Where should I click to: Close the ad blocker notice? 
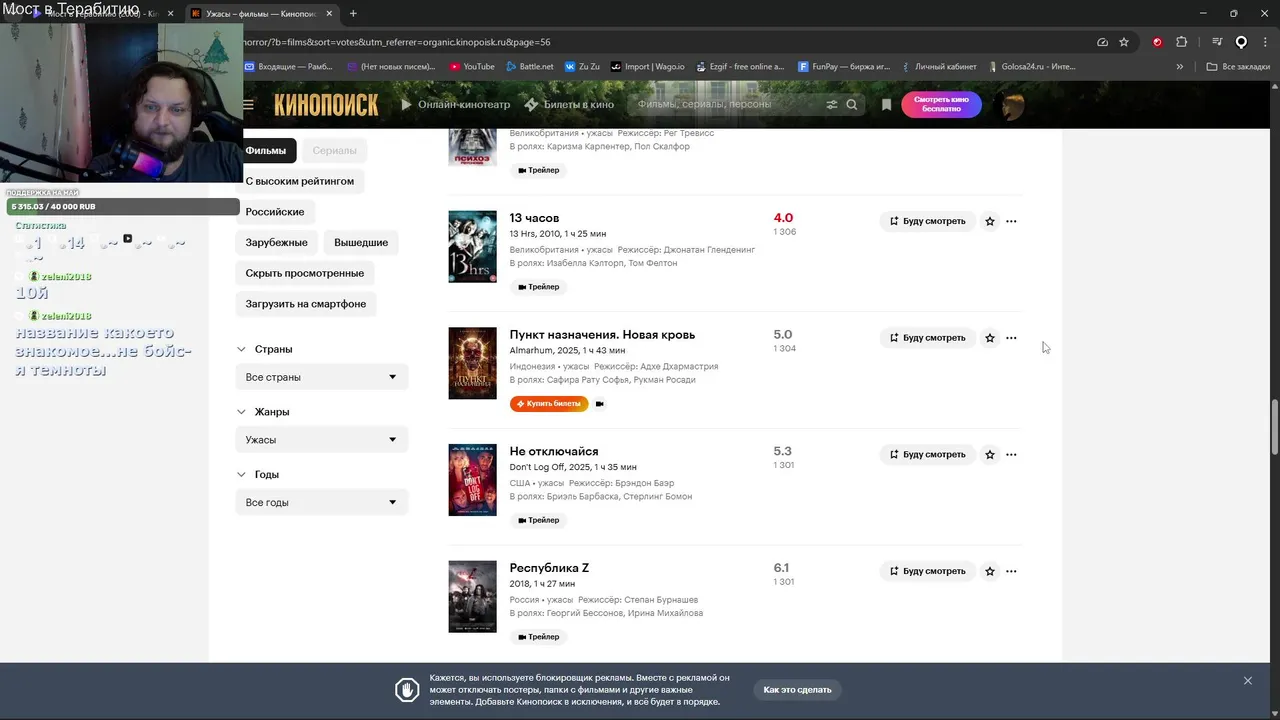[1247, 681]
